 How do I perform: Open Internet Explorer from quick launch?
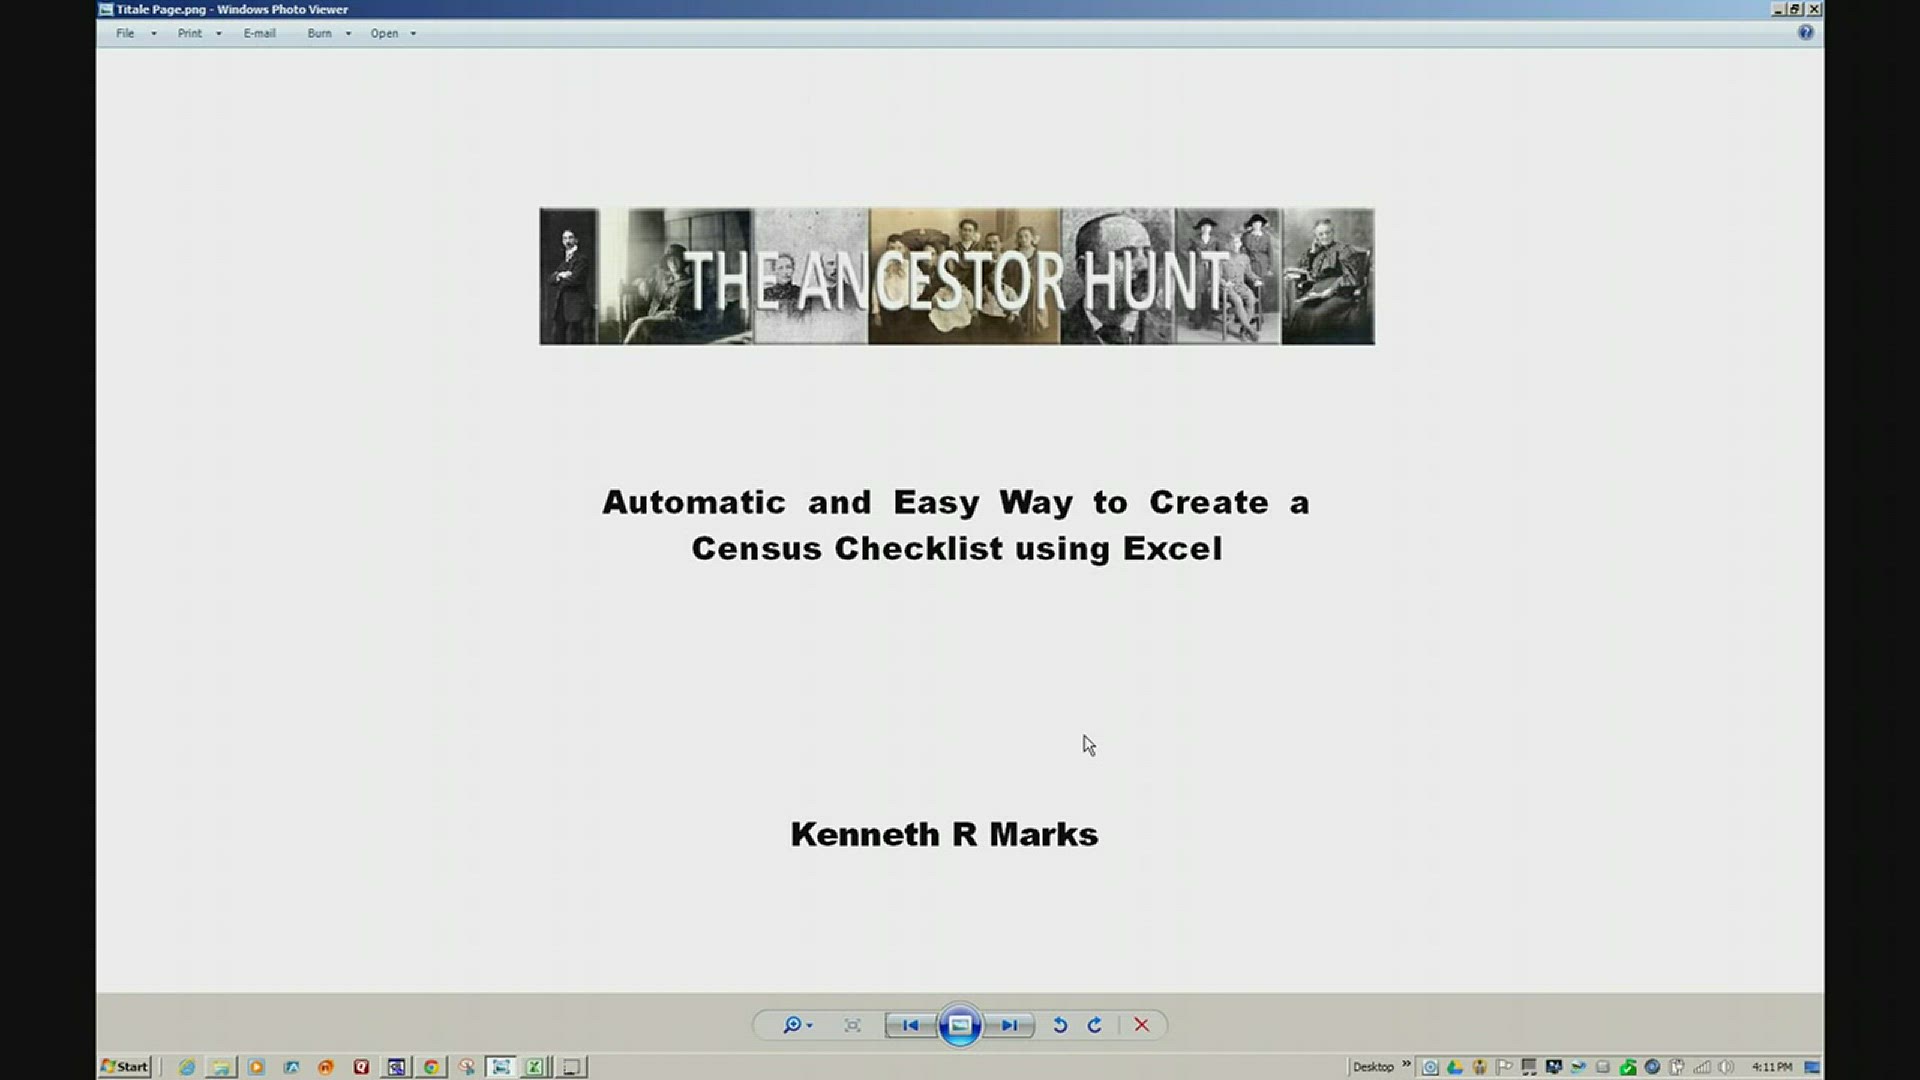pos(187,1067)
